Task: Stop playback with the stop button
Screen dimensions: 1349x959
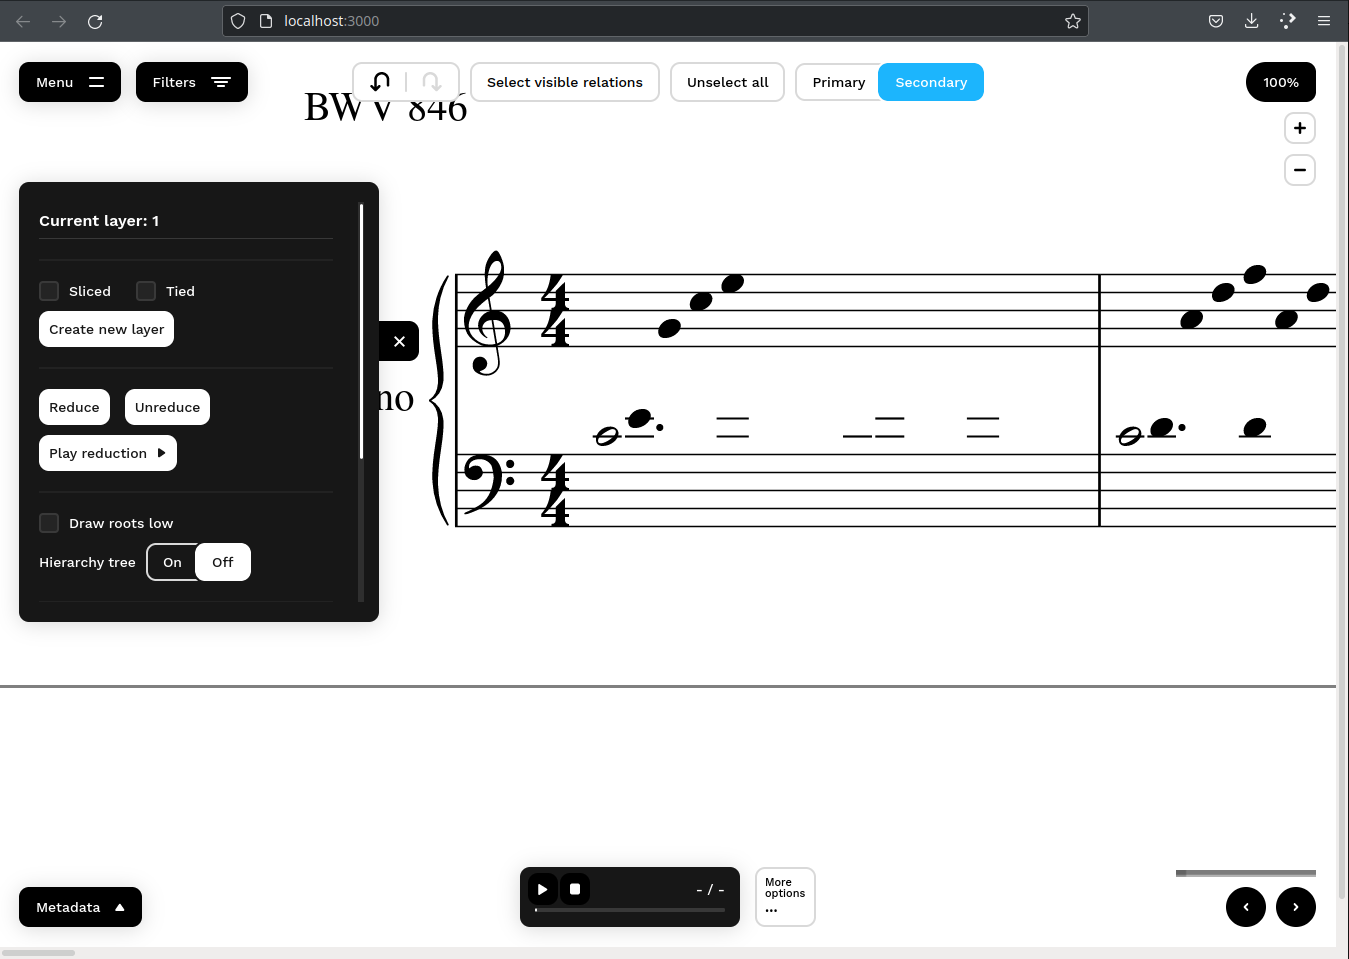Action: point(575,889)
